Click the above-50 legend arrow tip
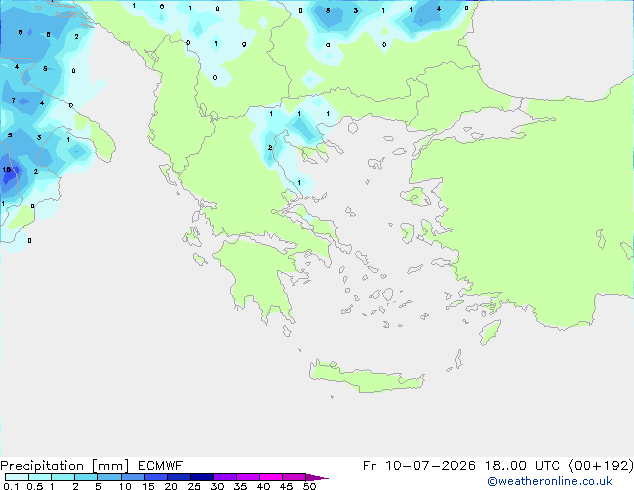 pyautogui.click(x=317, y=477)
